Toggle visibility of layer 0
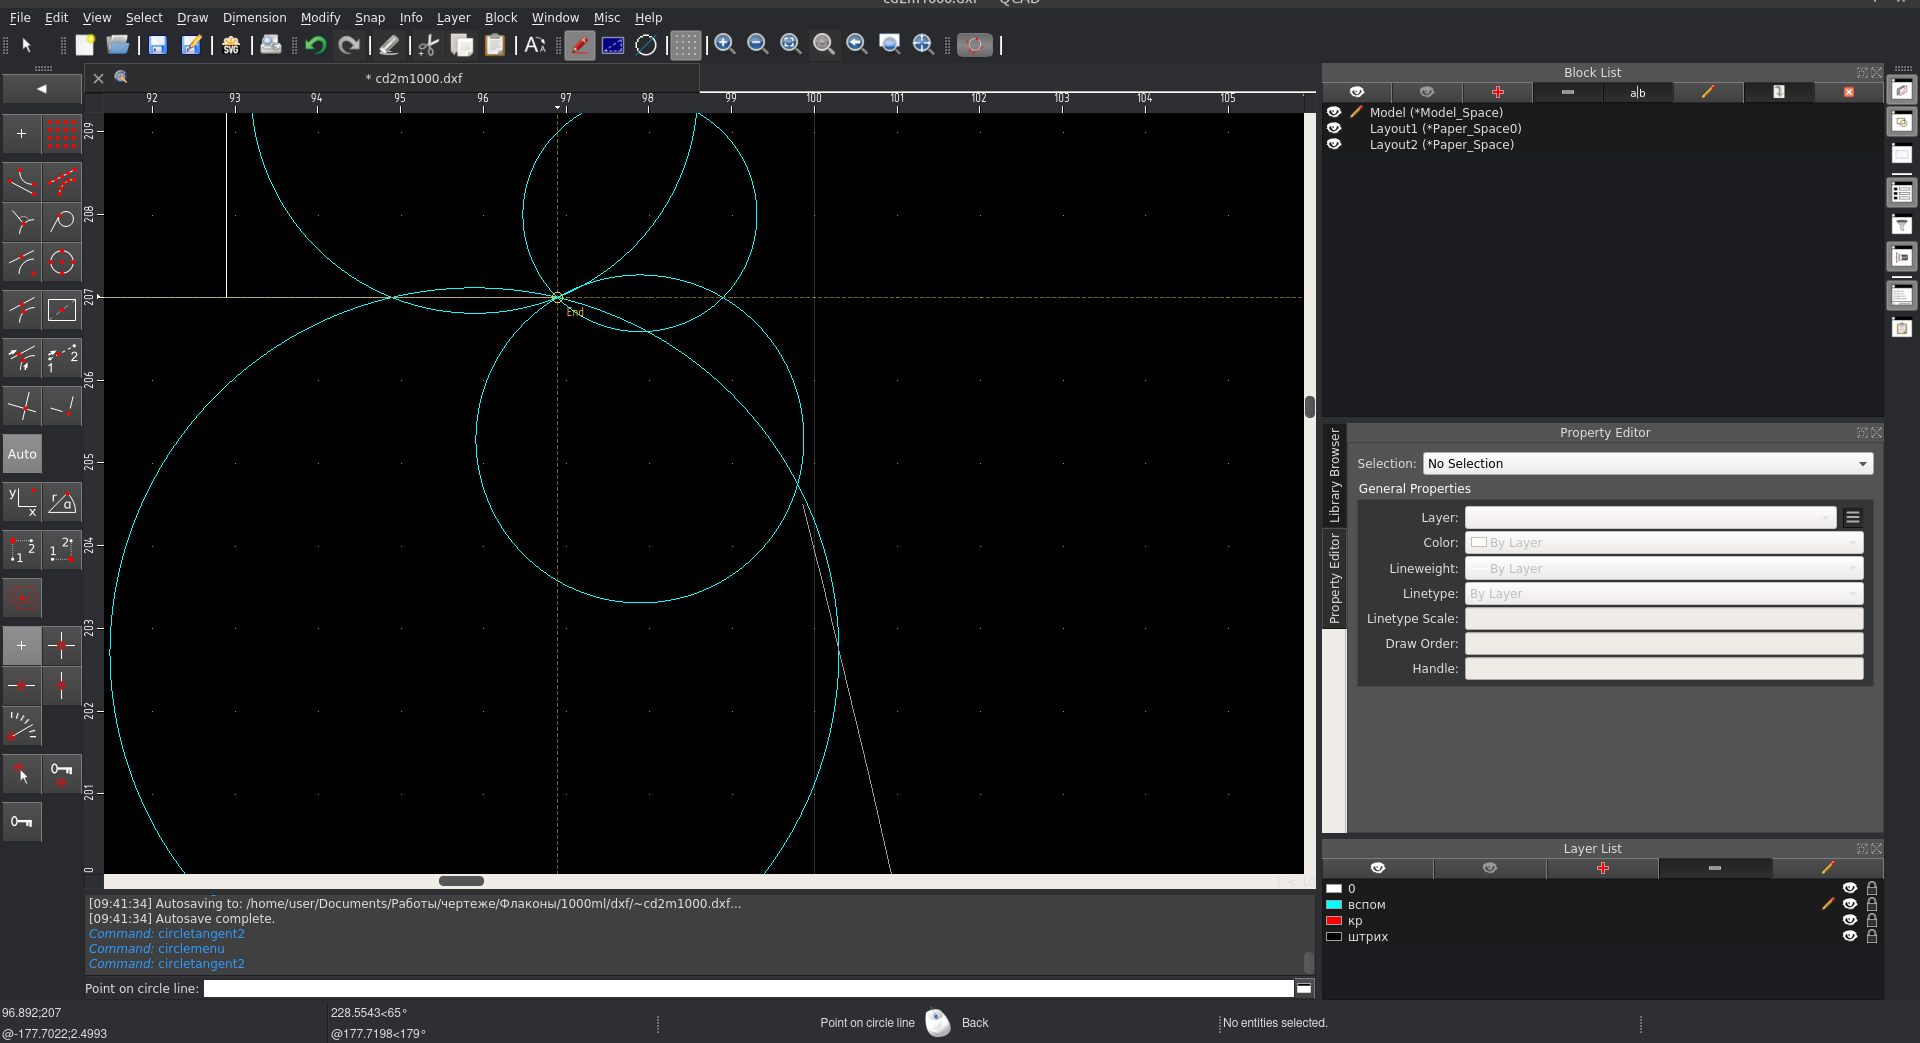 pyautogui.click(x=1850, y=888)
